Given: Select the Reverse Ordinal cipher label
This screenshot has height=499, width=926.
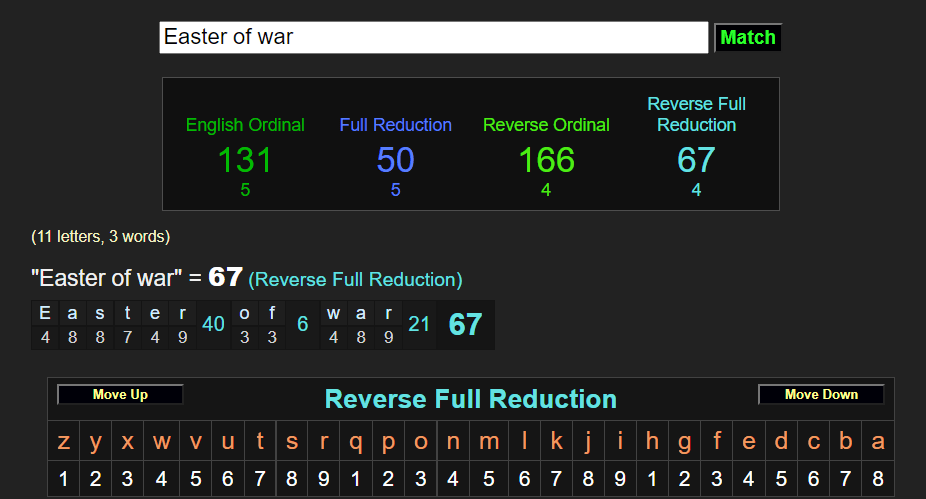Looking at the screenshot, I should click(546, 125).
